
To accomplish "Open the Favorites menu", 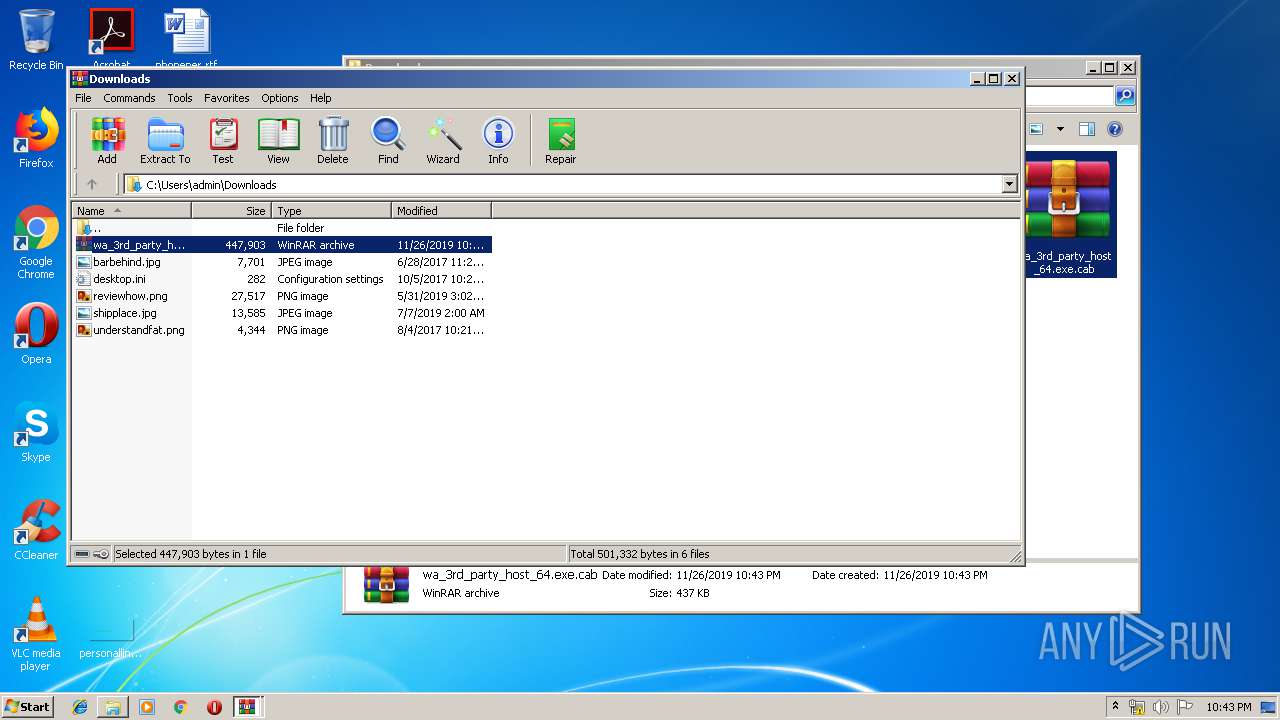I will pyautogui.click(x=227, y=98).
